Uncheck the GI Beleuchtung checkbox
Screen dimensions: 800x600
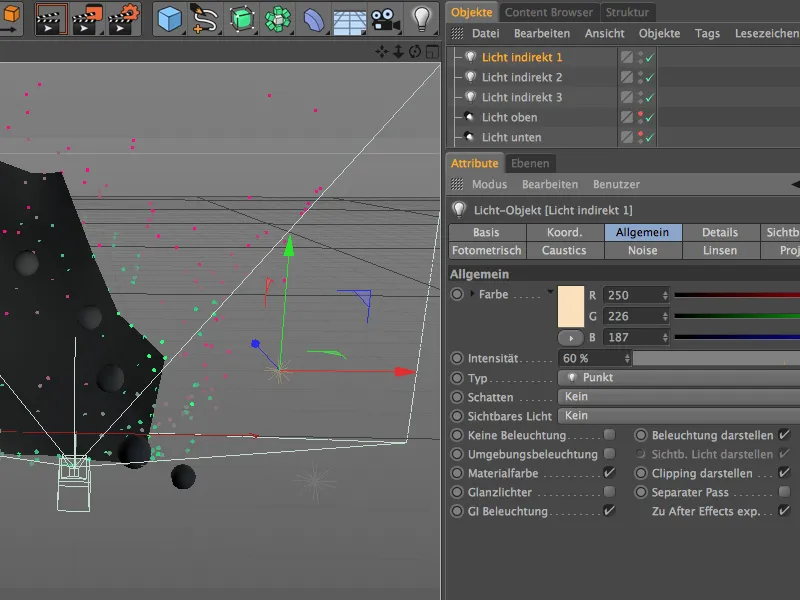point(609,511)
